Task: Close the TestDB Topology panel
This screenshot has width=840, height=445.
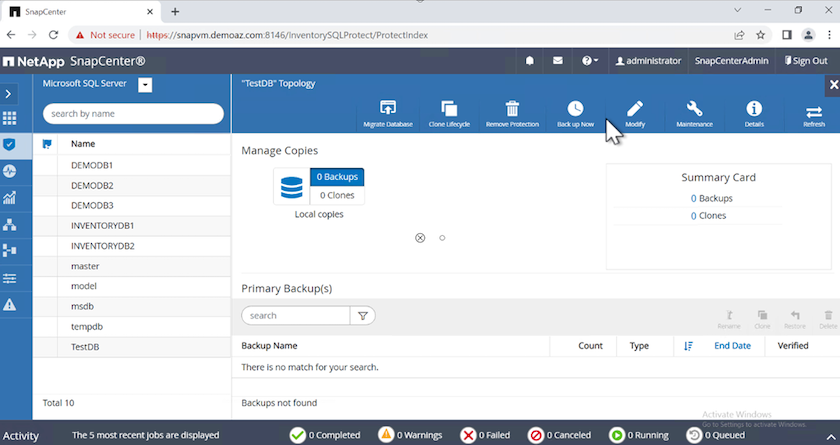Action: [x=834, y=85]
